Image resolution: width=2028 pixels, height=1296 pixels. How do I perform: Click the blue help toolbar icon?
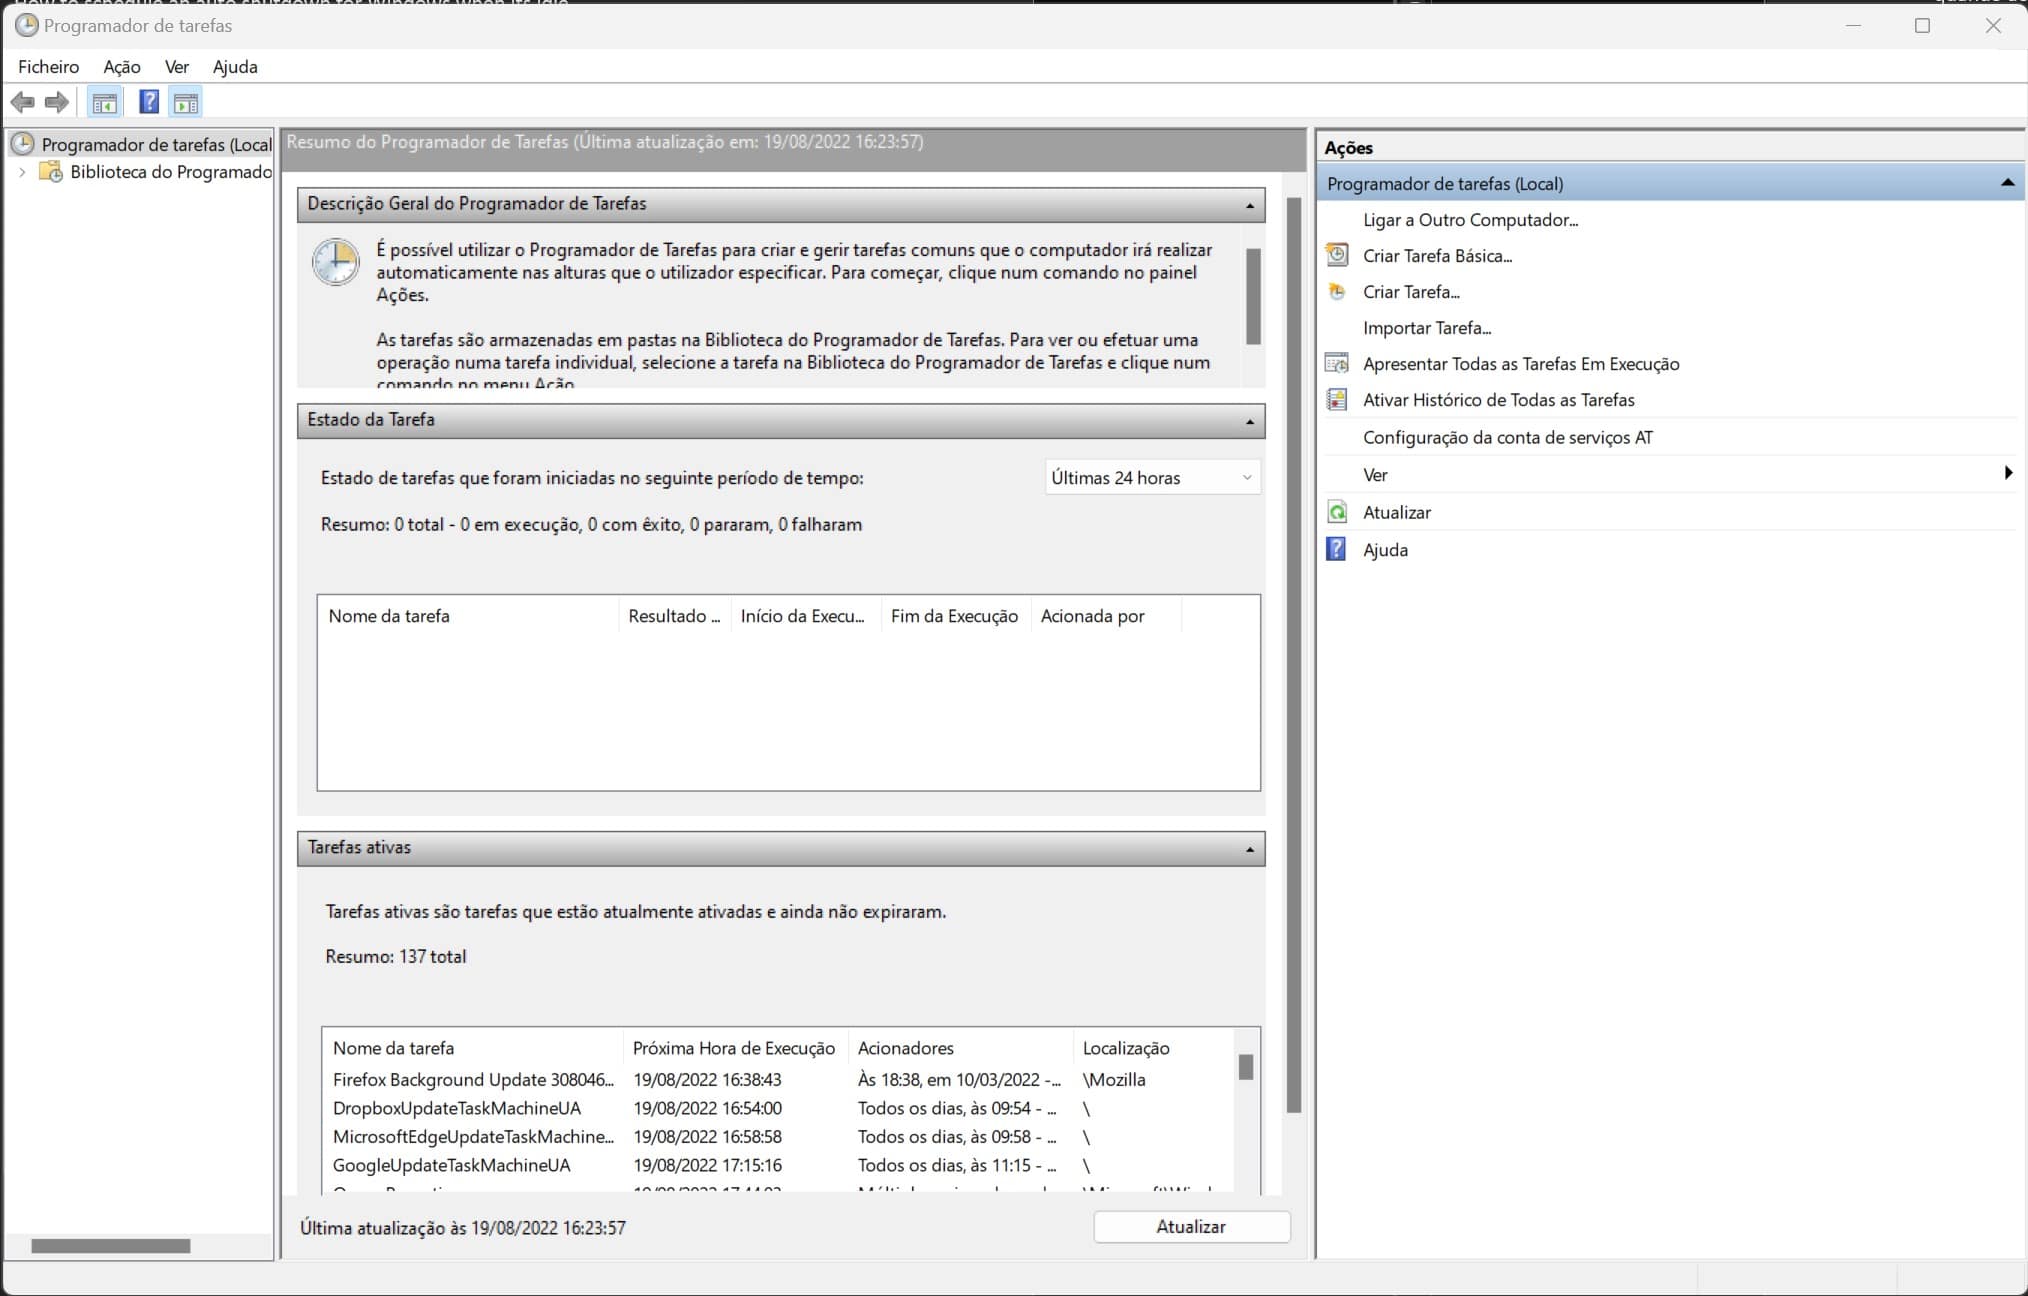click(x=148, y=102)
